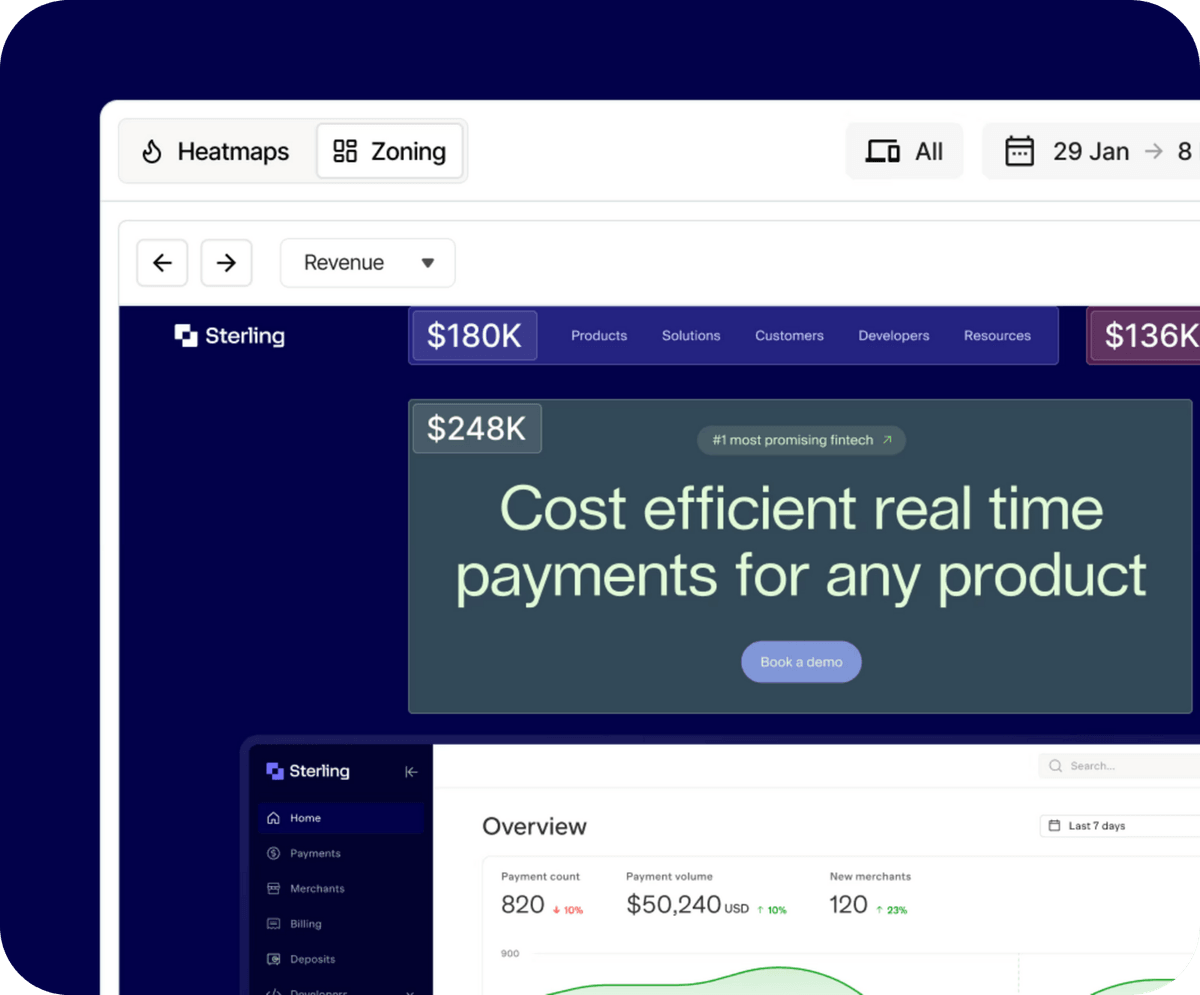This screenshot has width=1200, height=995.
Task: Click the Merchants storefront icon
Action: tap(274, 888)
